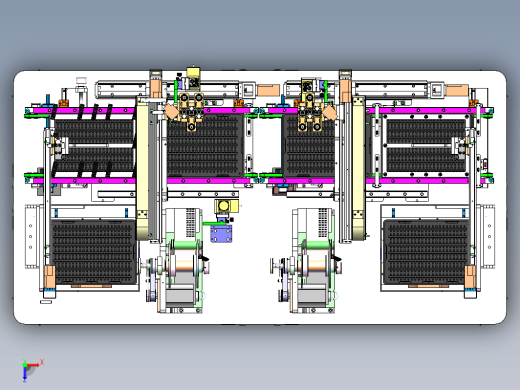Viewport: 520px width, 390px height.
Task: Select the upper-left tray with black clamps
Action: click(x=94, y=146)
